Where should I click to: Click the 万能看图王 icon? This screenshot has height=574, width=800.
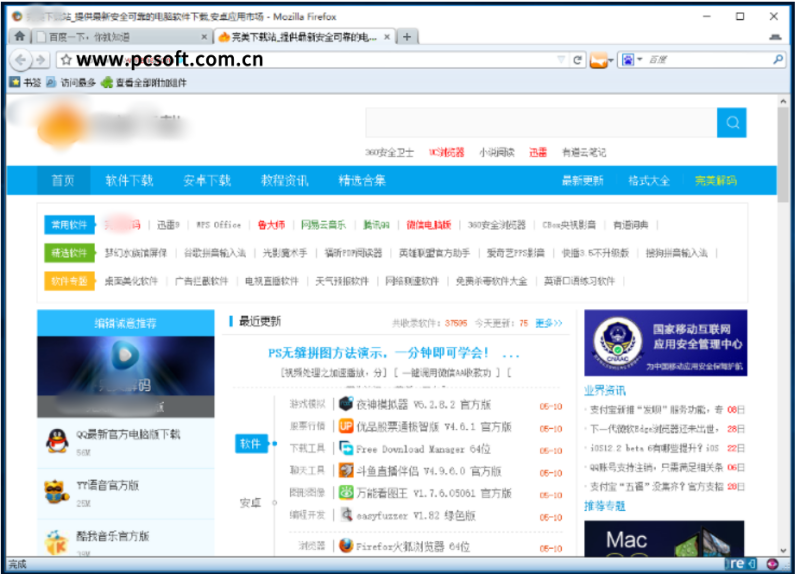(x=346, y=493)
